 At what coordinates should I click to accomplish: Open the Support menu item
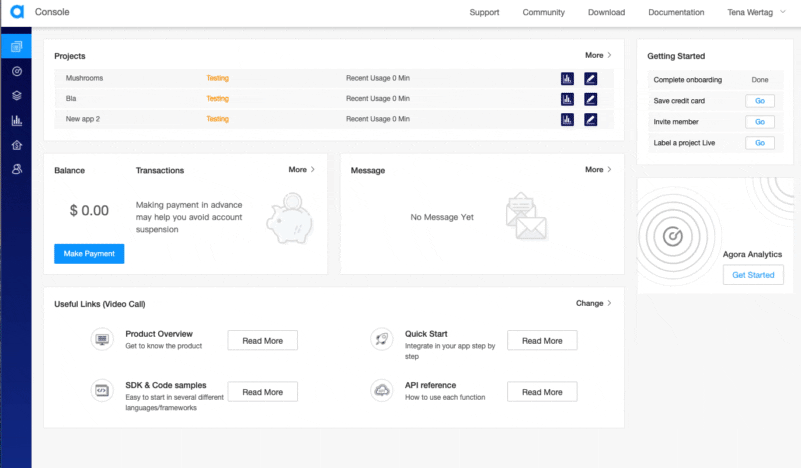point(484,13)
